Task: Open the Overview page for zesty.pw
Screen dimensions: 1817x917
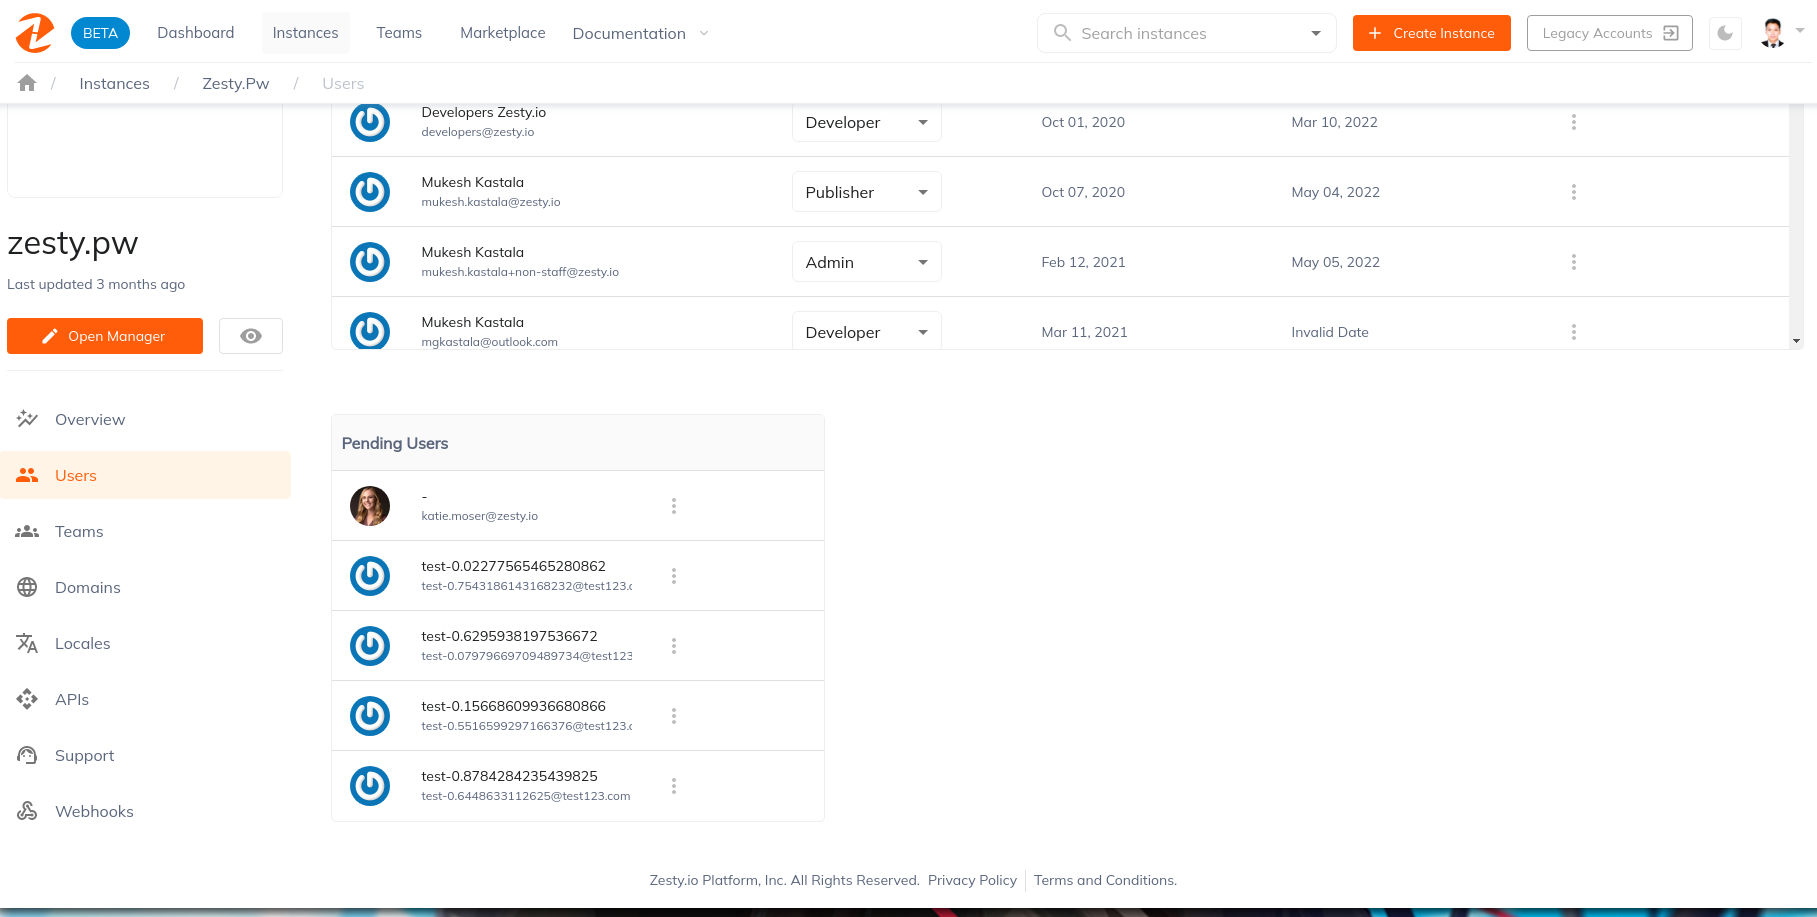Action: pyautogui.click(x=89, y=419)
